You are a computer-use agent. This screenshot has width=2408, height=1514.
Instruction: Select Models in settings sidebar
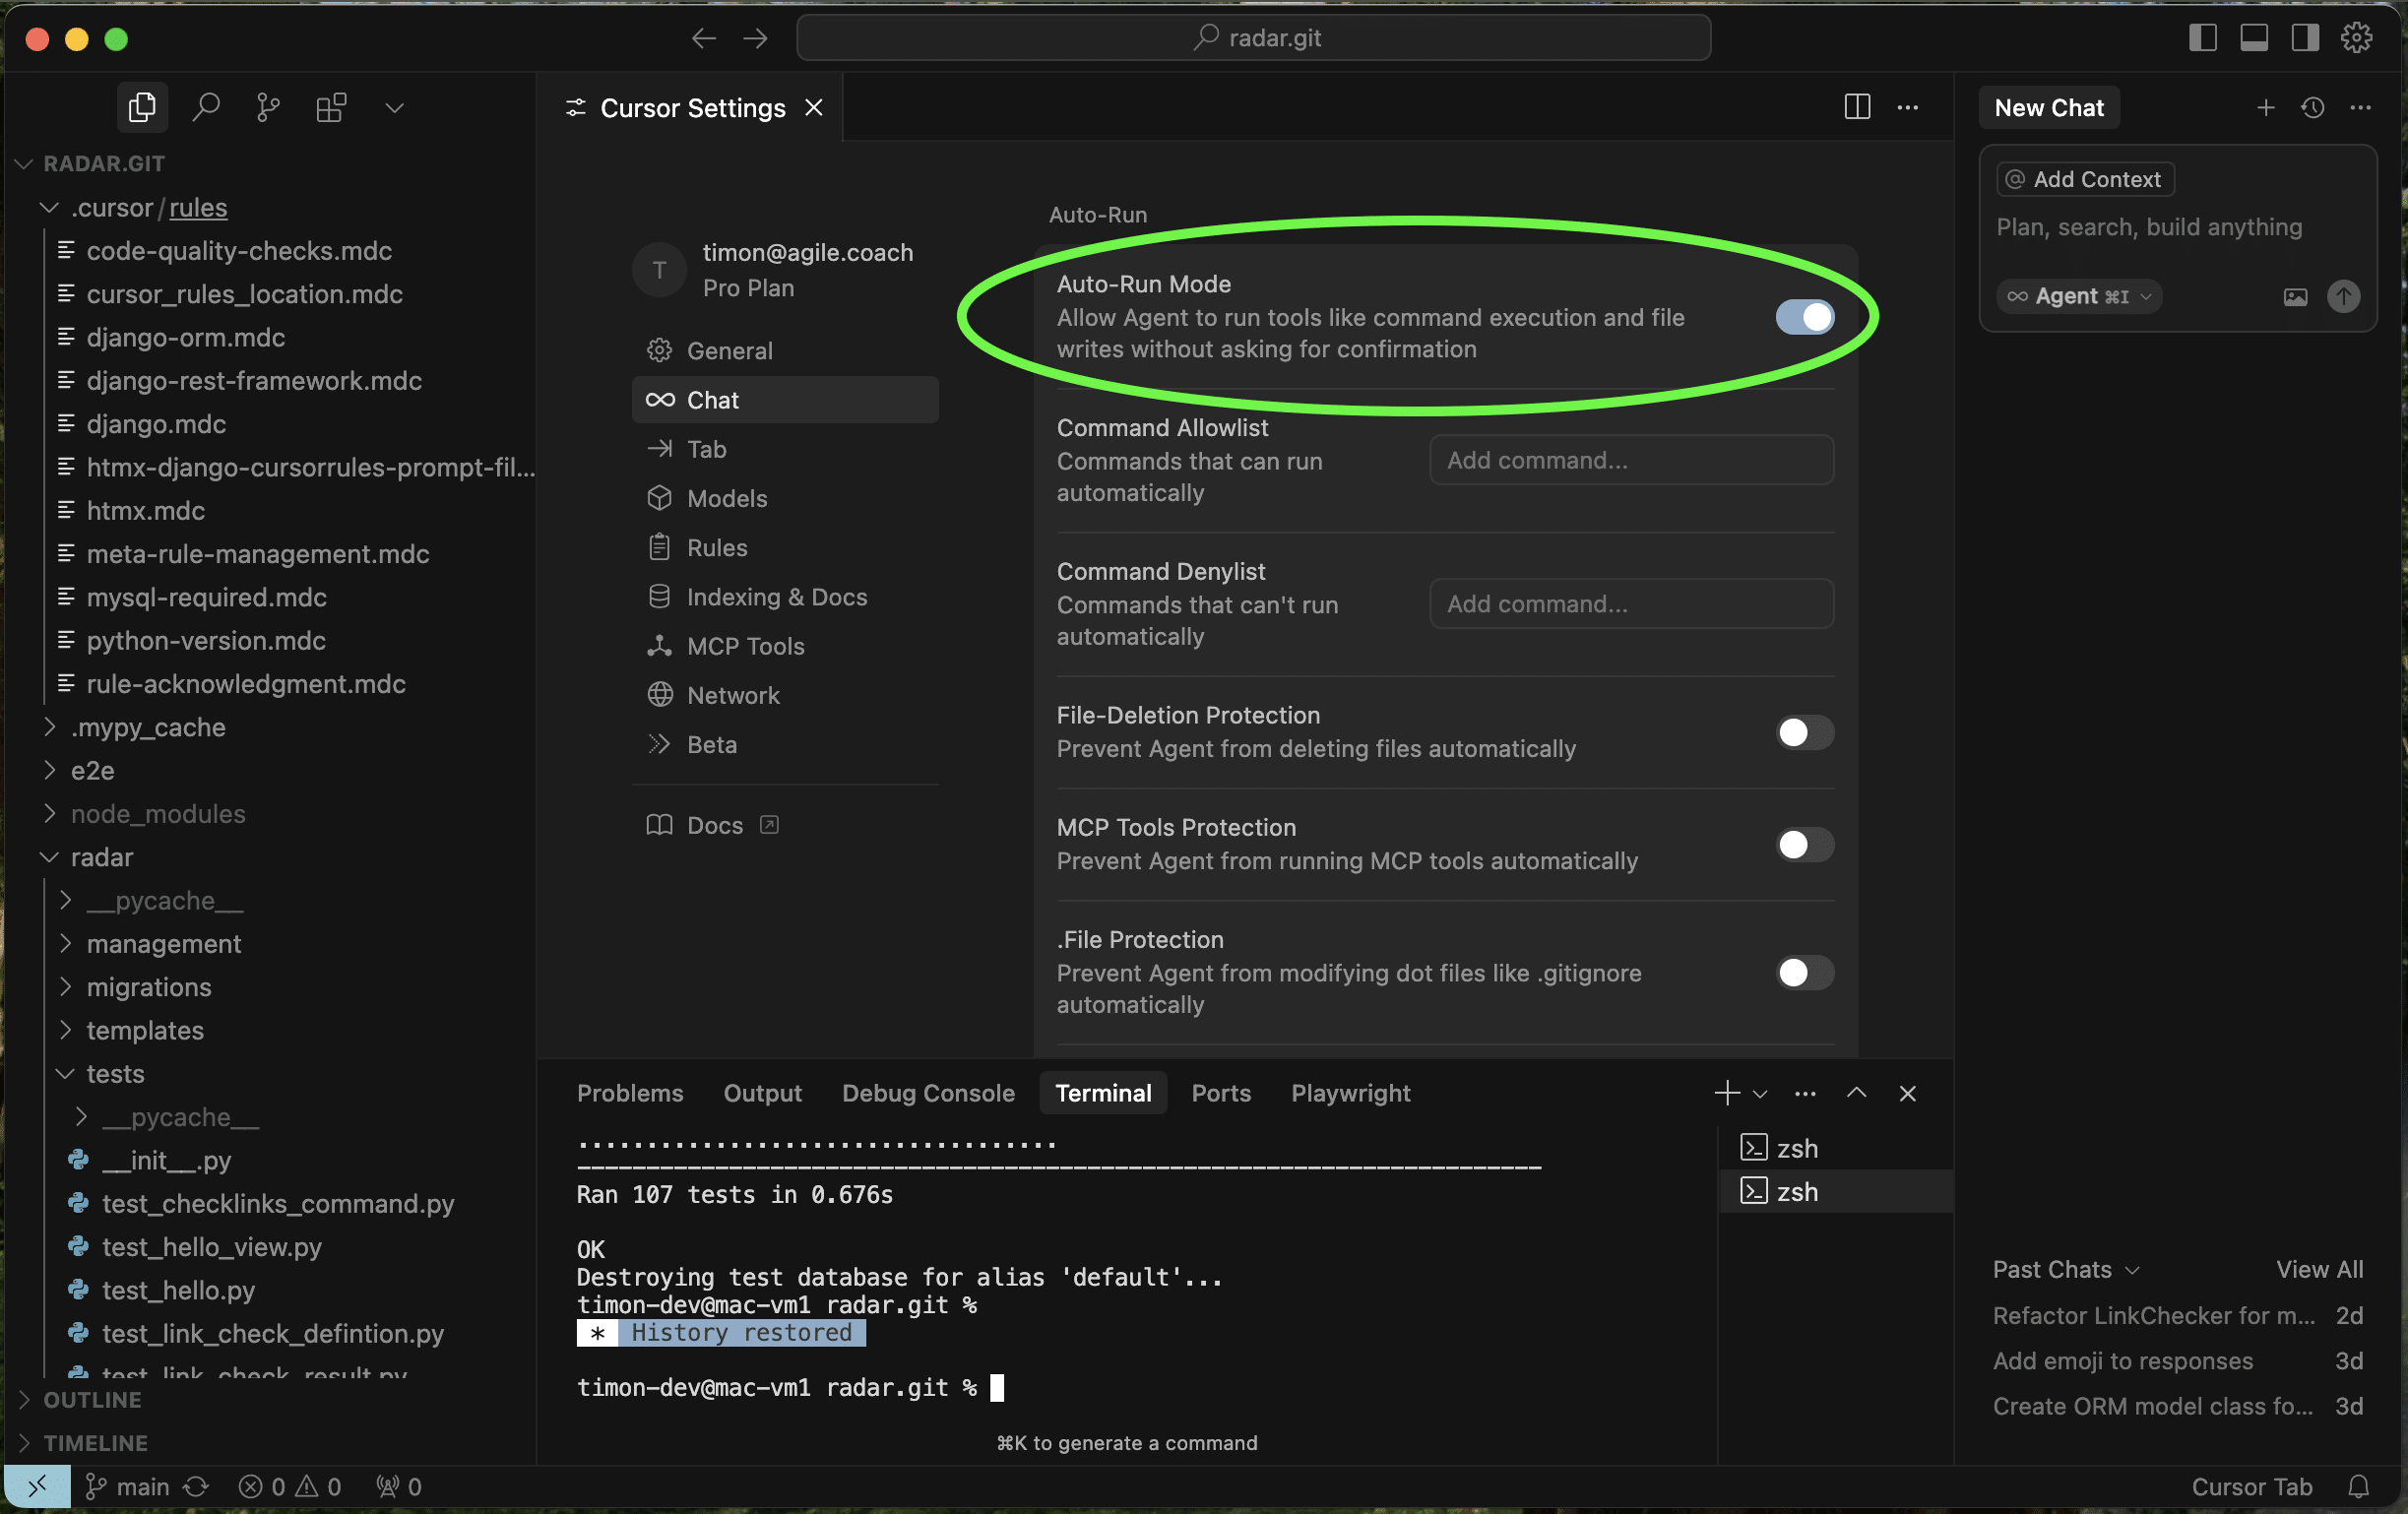point(726,498)
